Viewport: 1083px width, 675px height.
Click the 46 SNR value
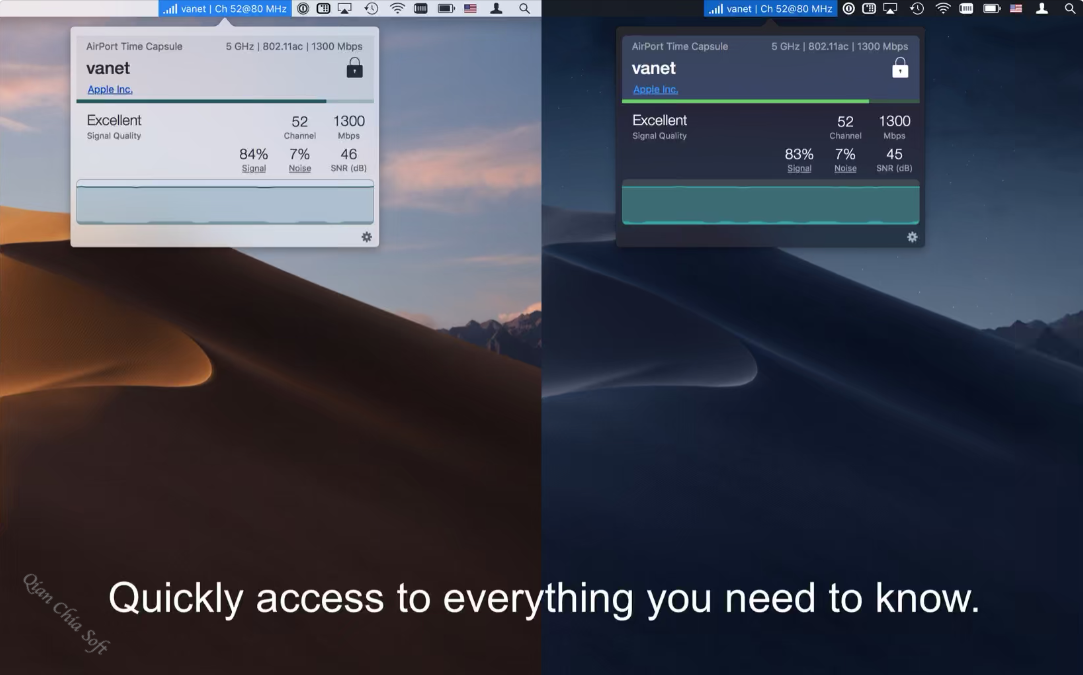point(349,154)
